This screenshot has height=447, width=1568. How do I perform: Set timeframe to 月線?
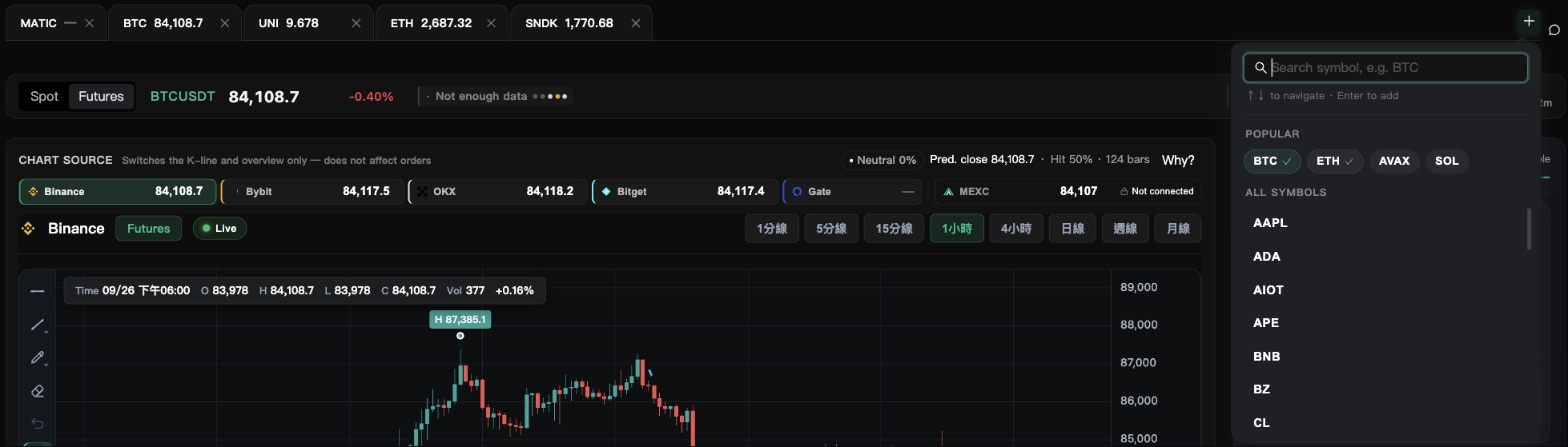point(1178,229)
